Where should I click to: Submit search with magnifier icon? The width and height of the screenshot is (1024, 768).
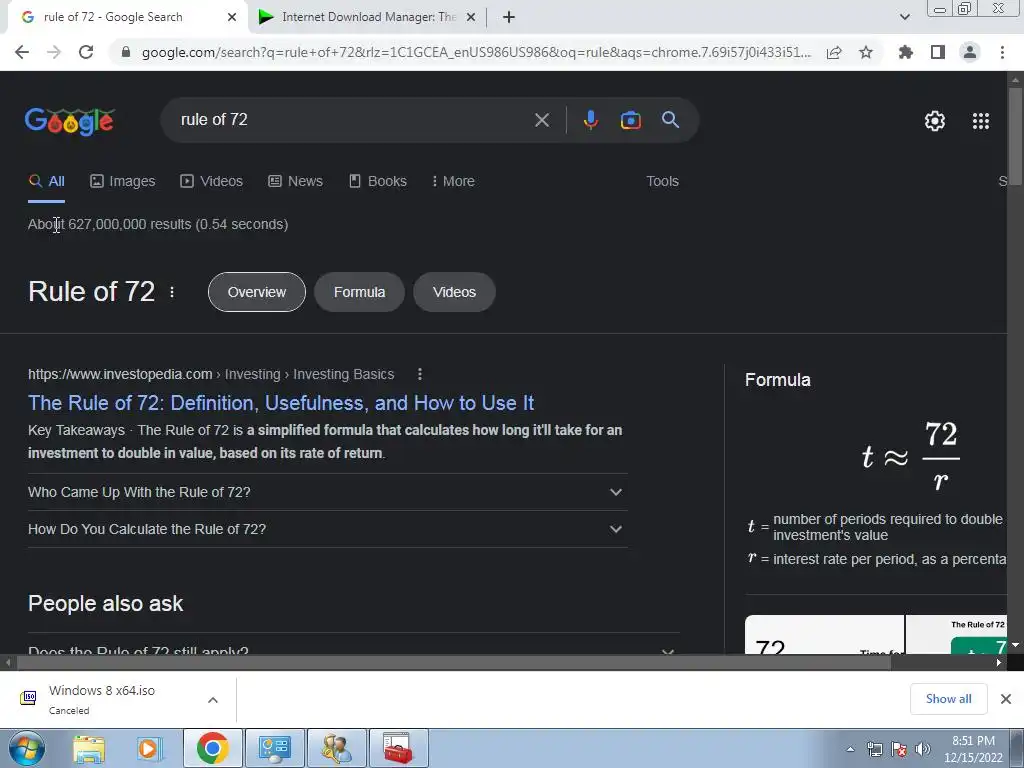(670, 120)
